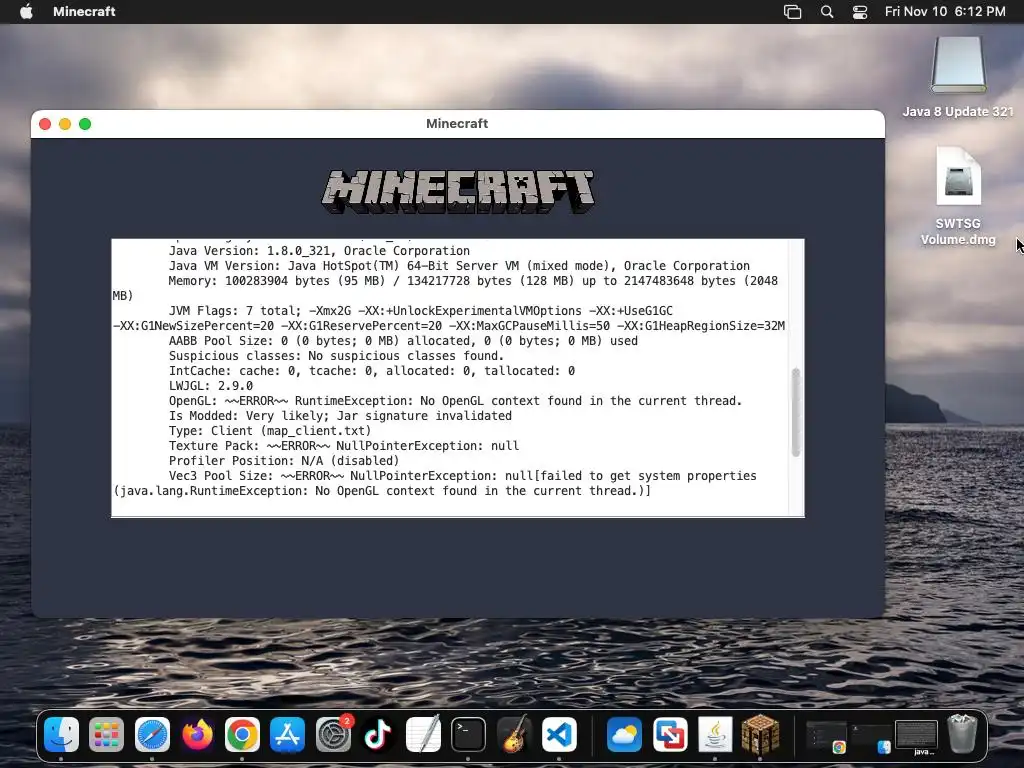Open System Preferences with the 2 badge

click(x=333, y=735)
